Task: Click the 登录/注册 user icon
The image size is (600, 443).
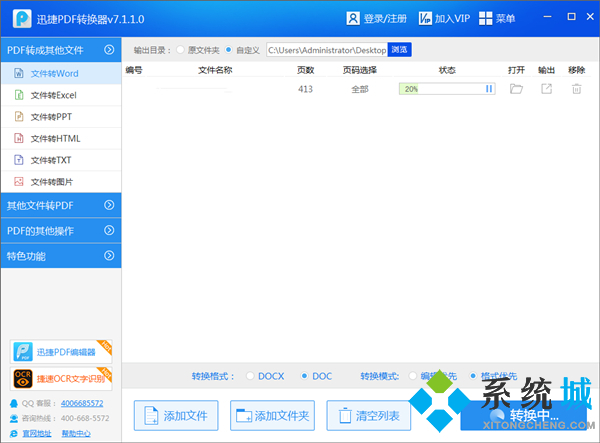Action: [x=353, y=18]
